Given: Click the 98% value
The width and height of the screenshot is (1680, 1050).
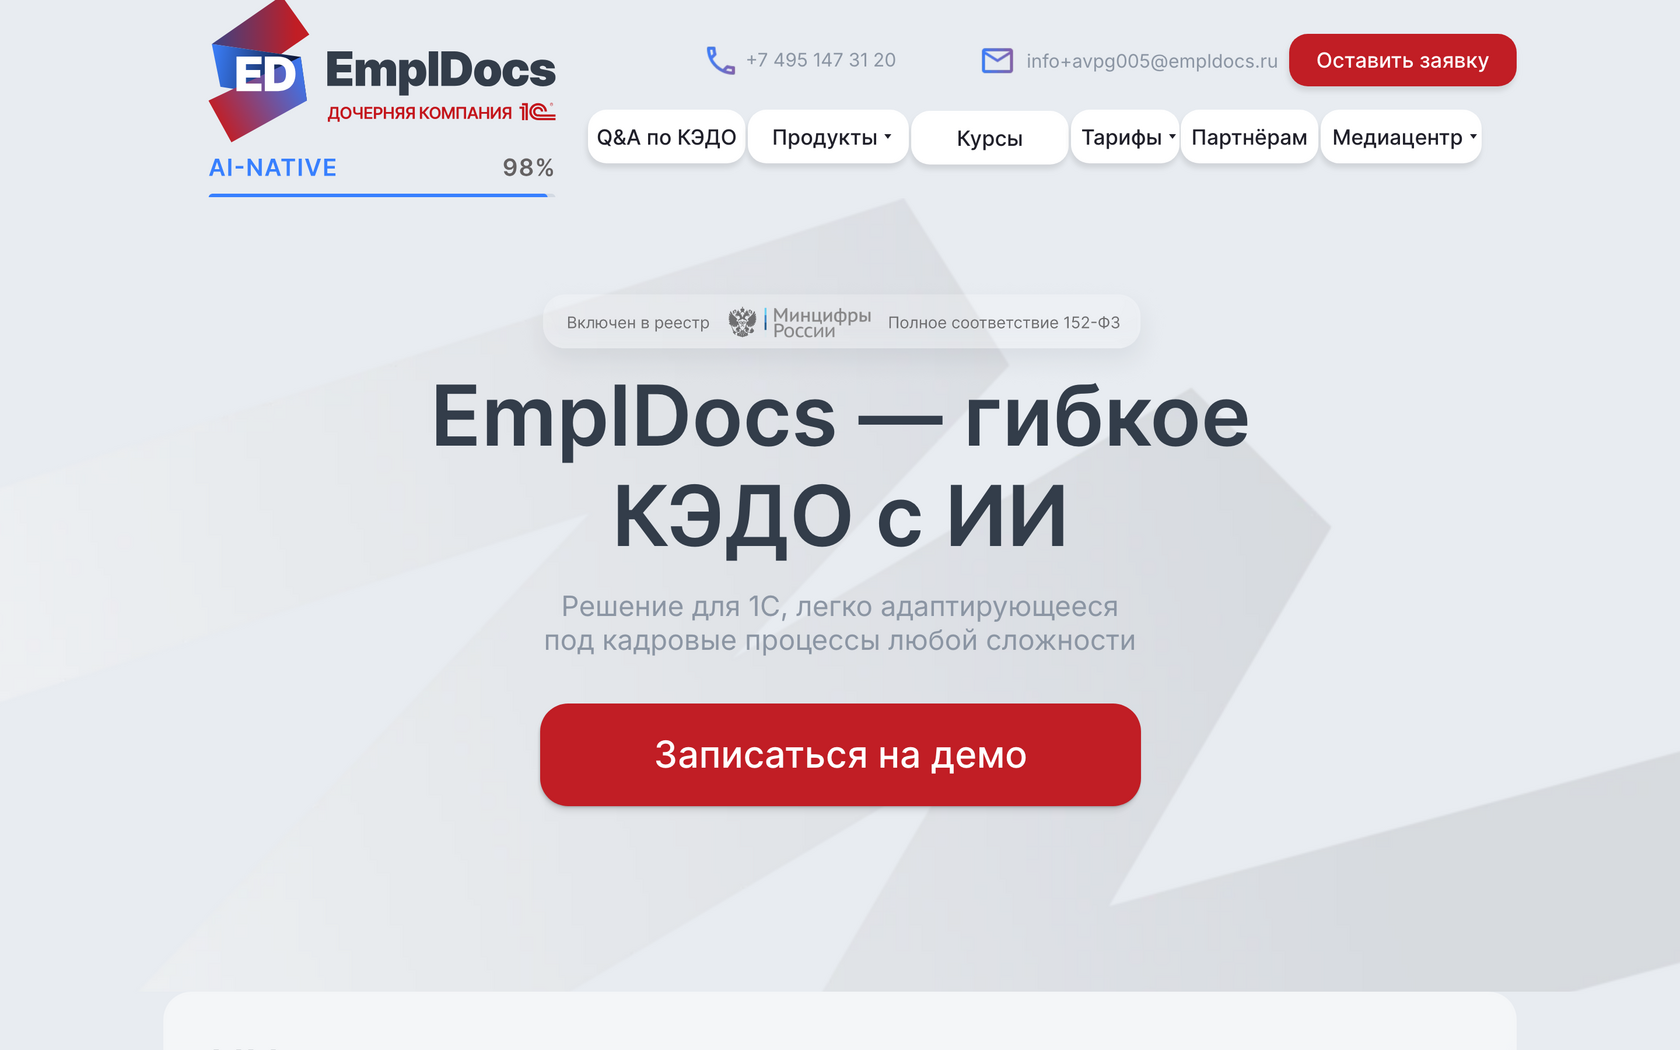Looking at the screenshot, I should coord(528,168).
